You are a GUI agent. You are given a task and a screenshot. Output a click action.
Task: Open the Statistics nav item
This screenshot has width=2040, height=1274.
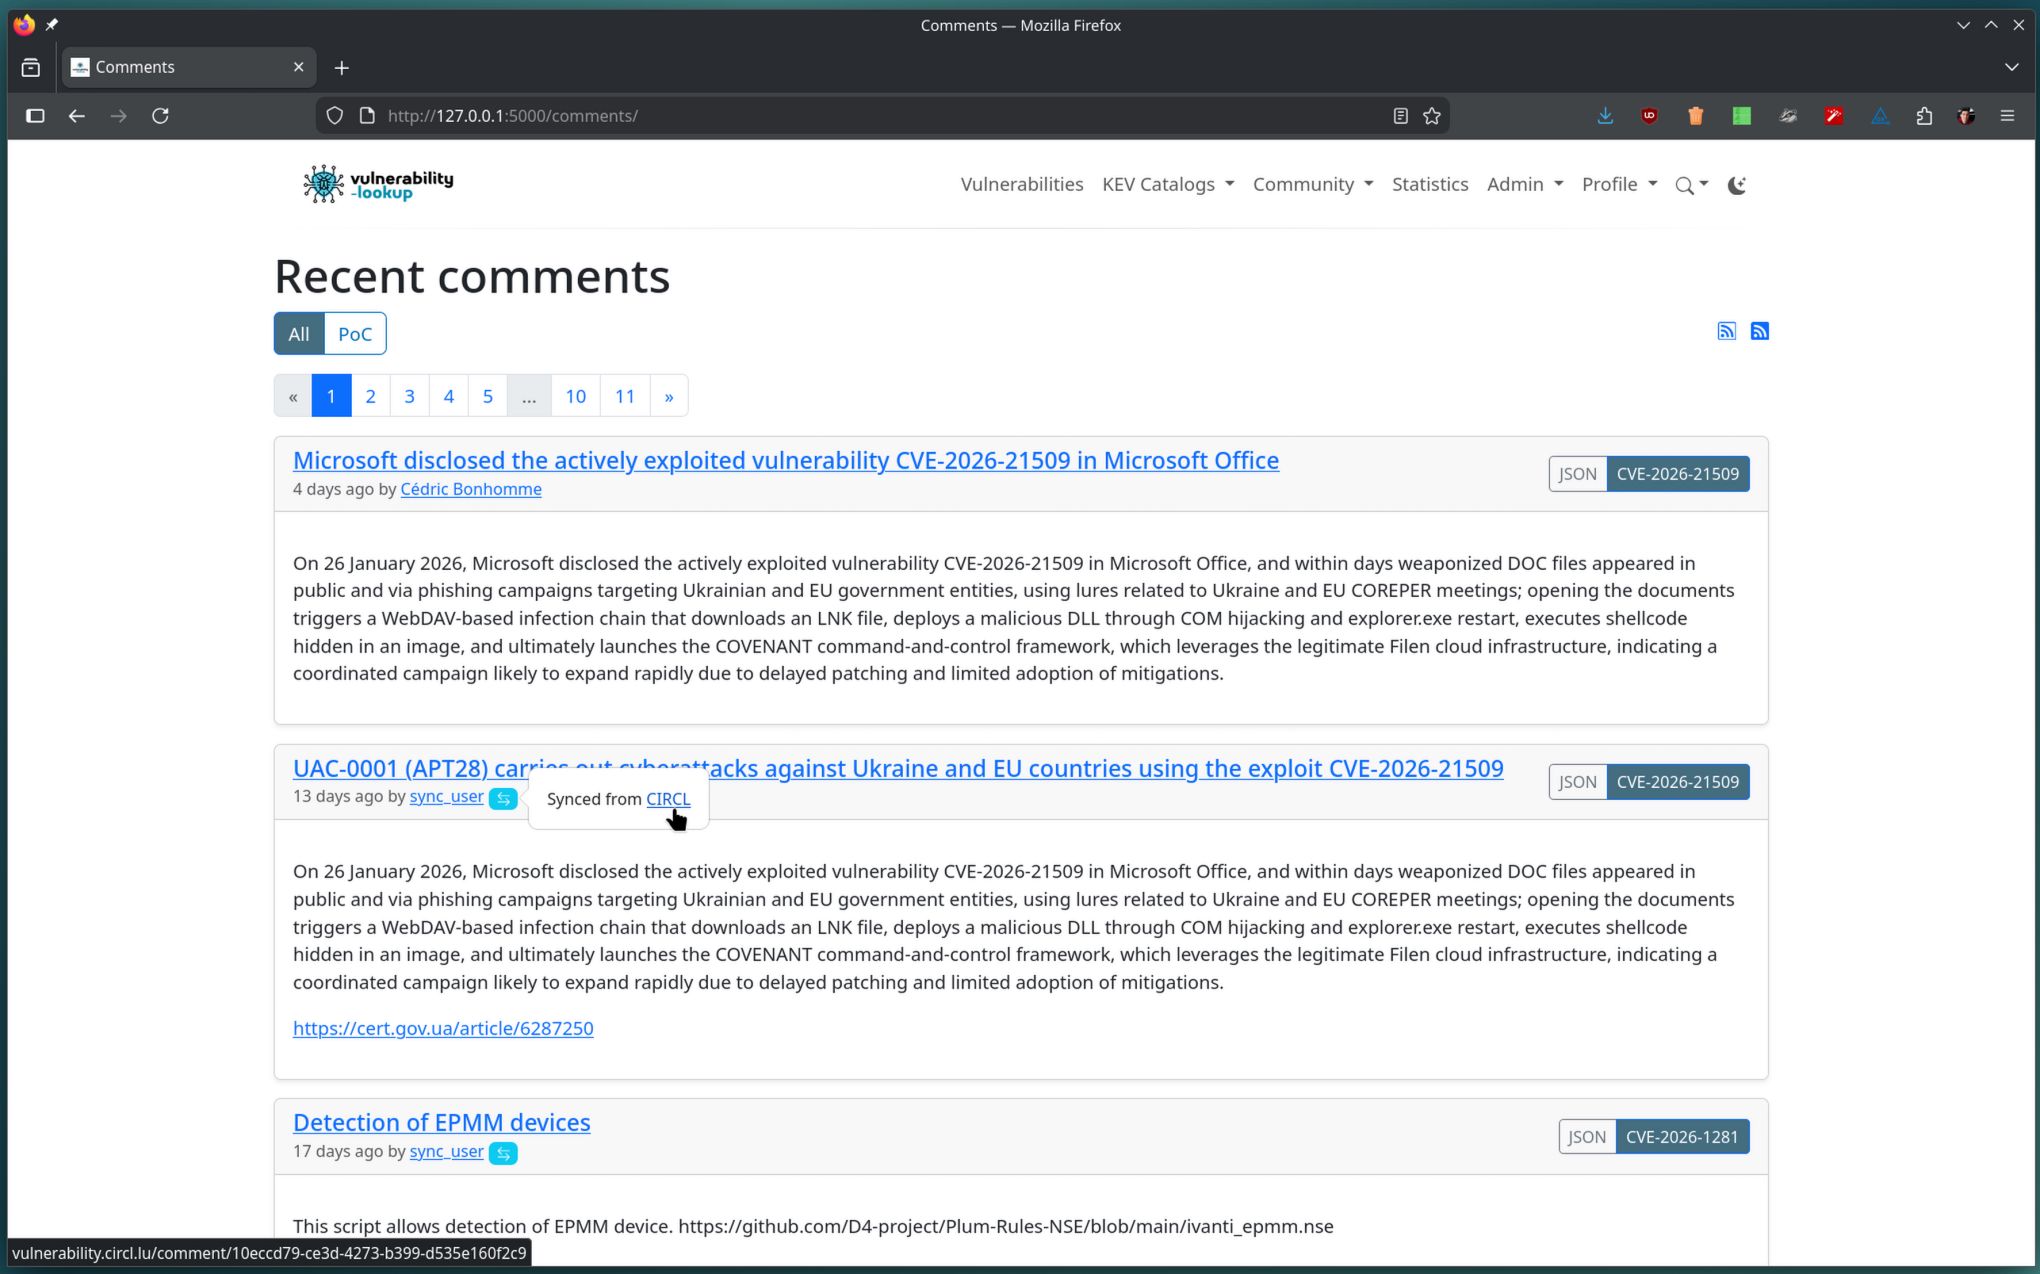[x=1429, y=184]
